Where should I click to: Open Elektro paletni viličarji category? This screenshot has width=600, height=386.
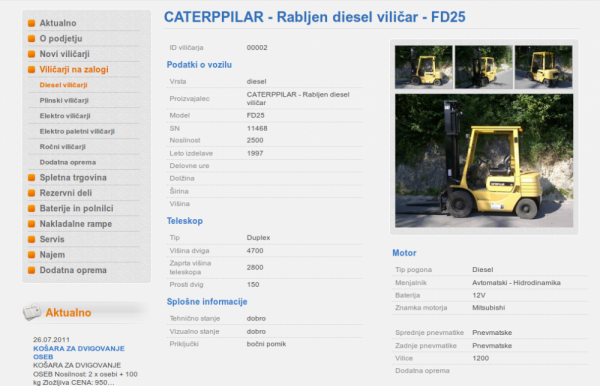click(x=77, y=131)
